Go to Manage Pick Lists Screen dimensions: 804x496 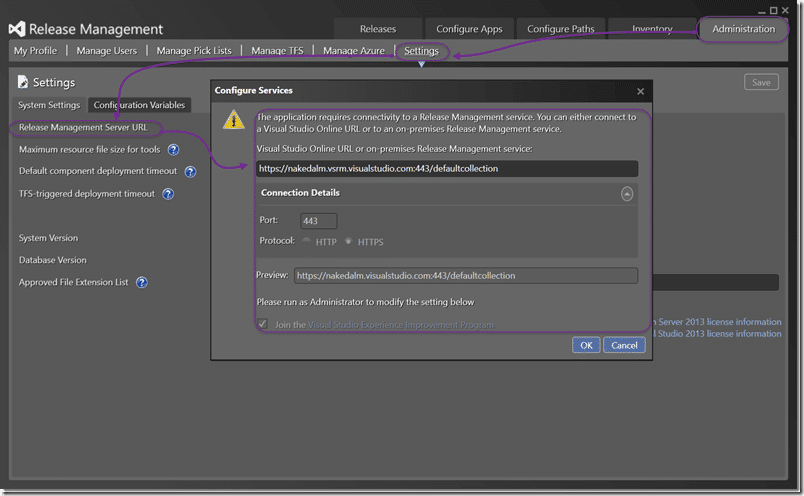(194, 51)
